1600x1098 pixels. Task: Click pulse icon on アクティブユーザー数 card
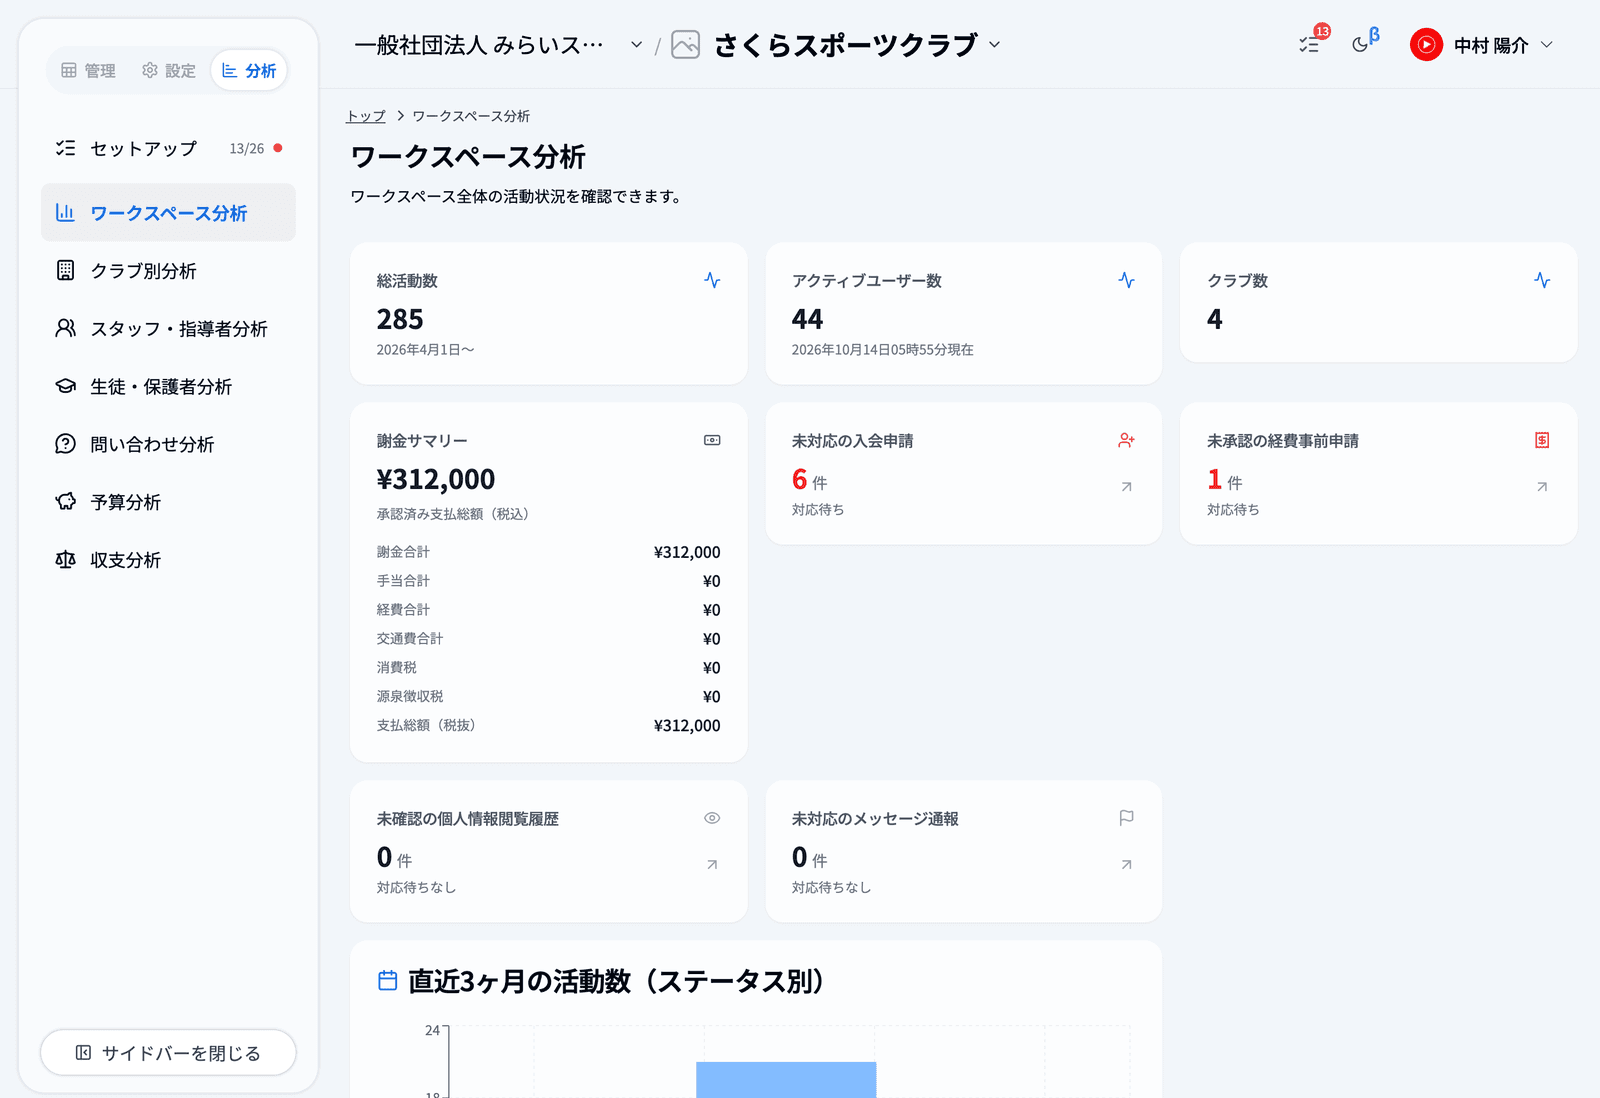1127,280
